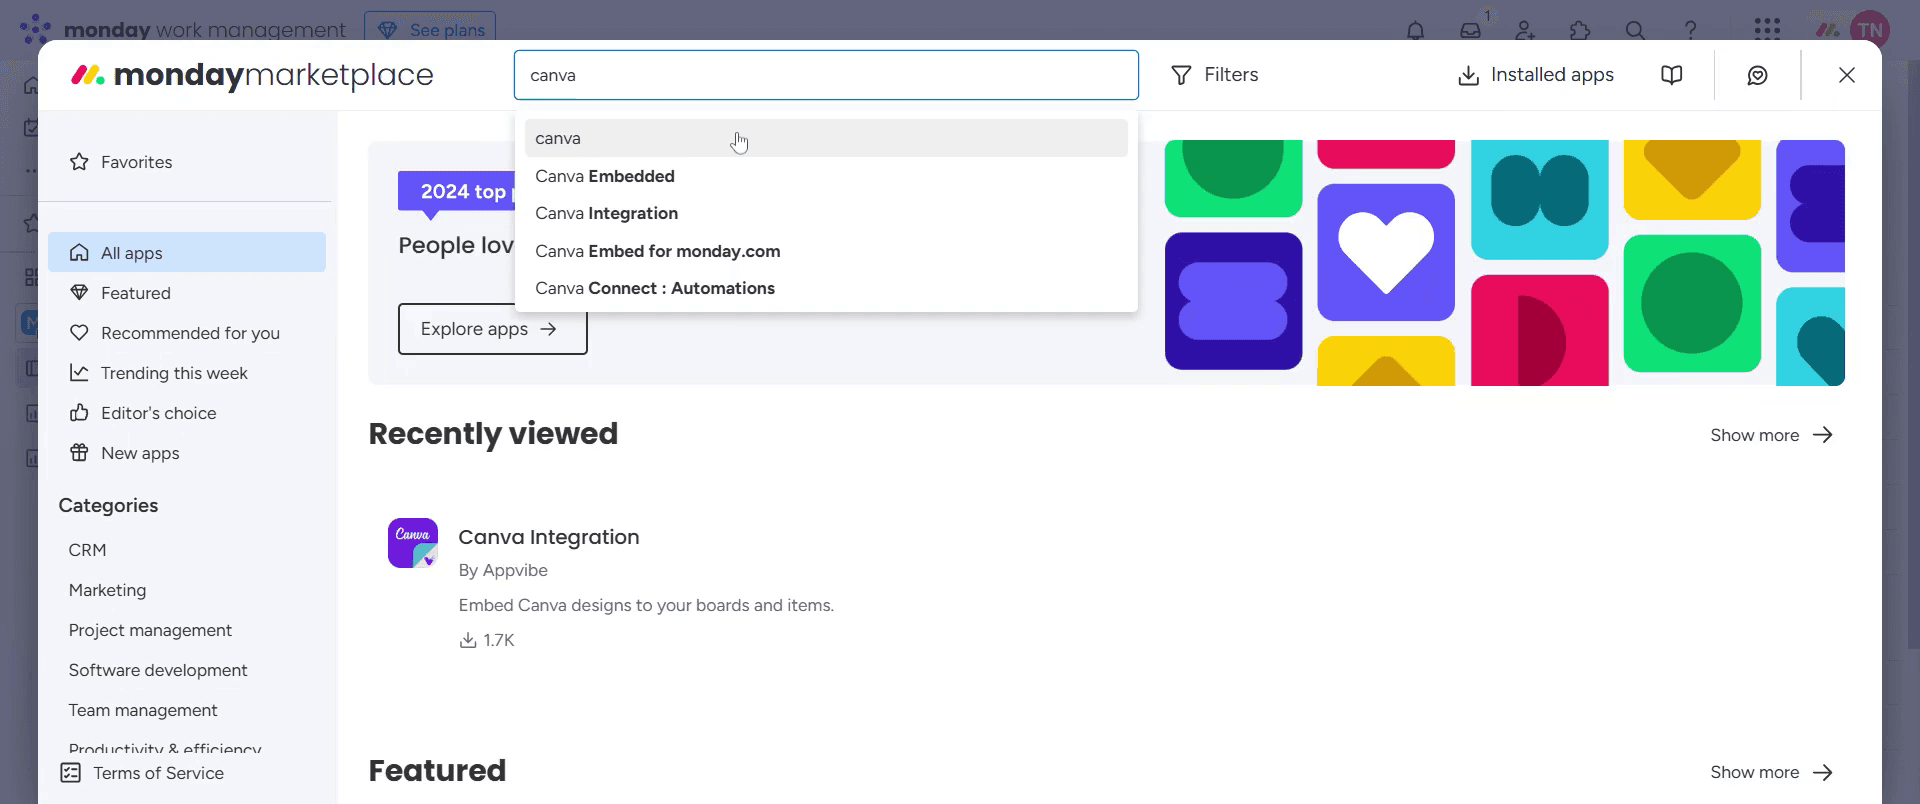Click Show more for Featured
Viewport: 1920px width, 804px height.
[1771, 772]
